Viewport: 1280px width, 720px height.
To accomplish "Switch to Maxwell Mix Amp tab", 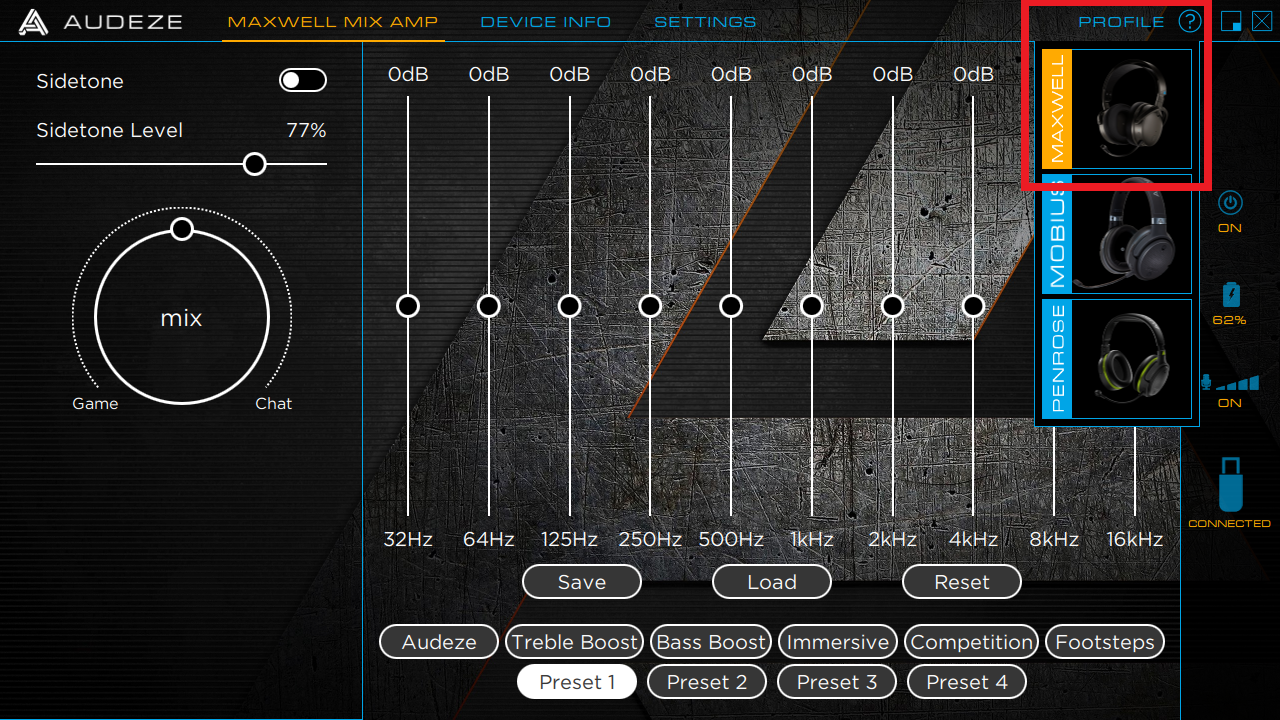I will 333,22.
